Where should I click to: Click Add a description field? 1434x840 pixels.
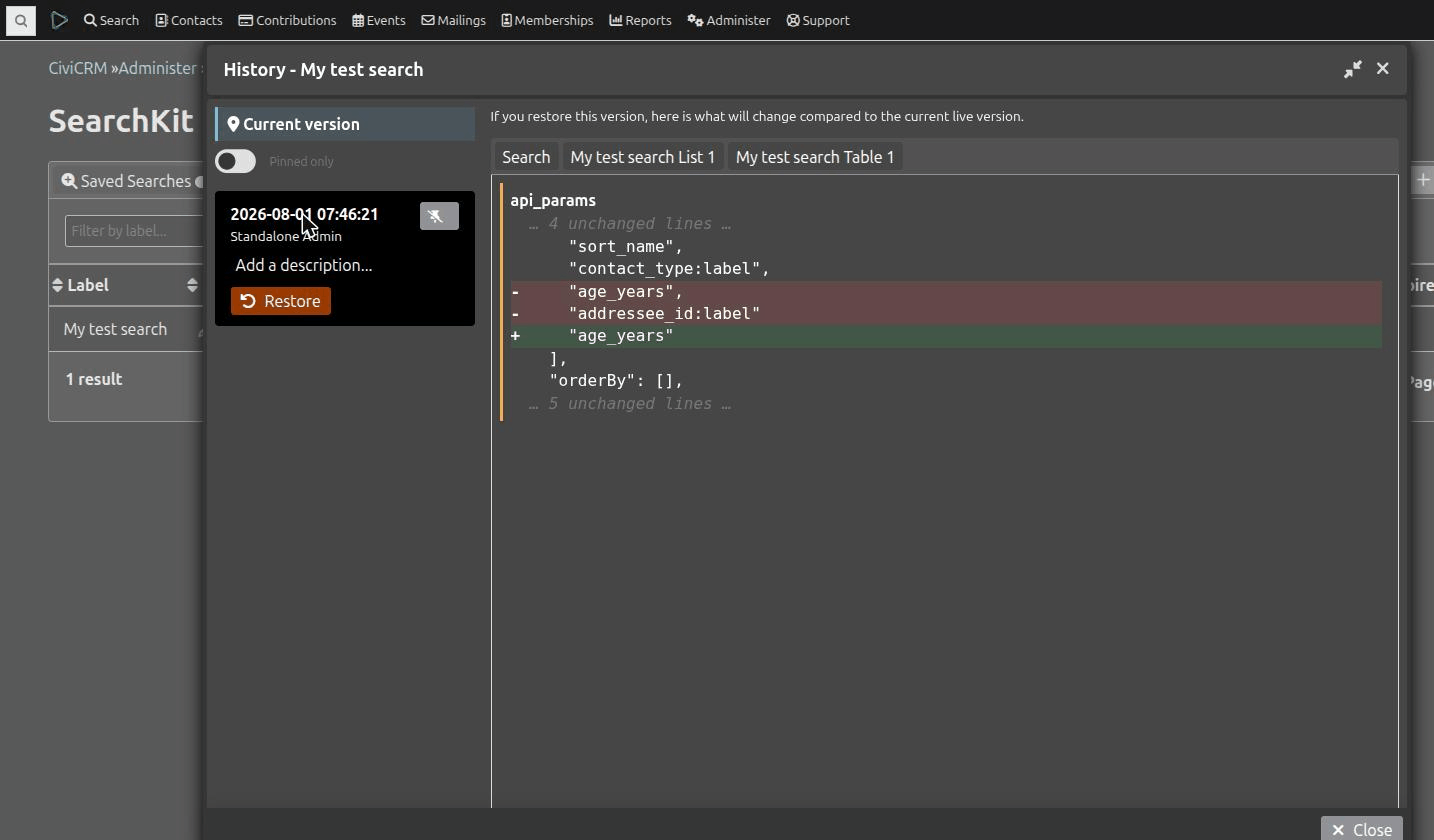click(304, 265)
